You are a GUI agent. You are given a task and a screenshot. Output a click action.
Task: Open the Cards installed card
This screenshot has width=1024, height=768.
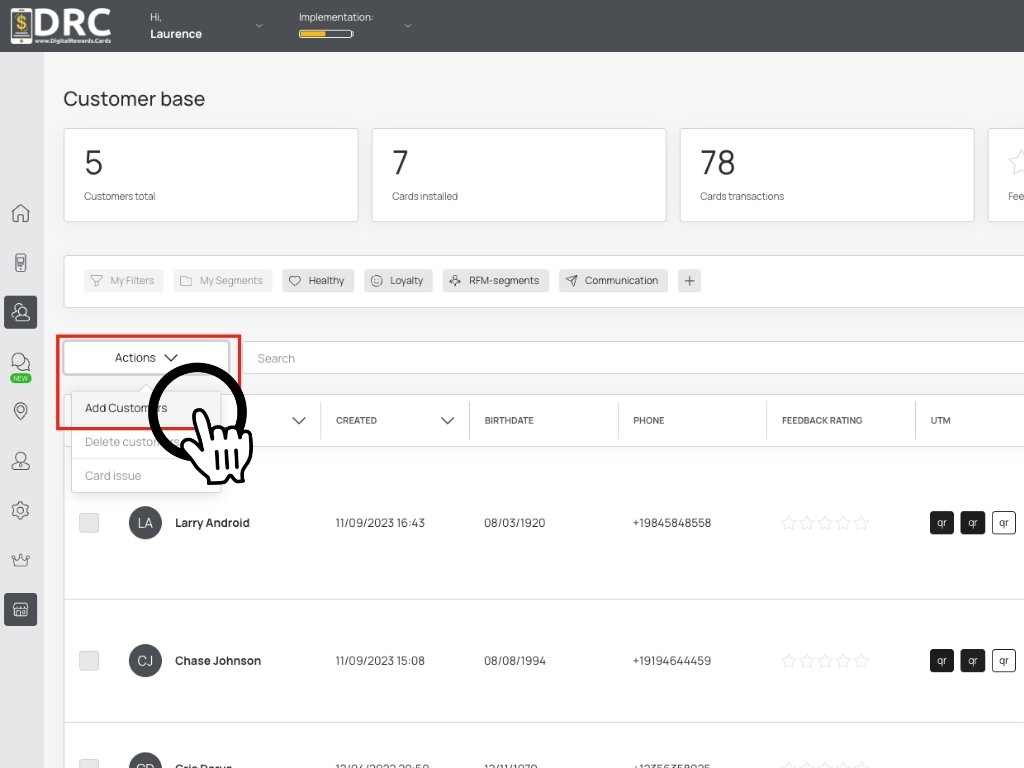(x=519, y=175)
